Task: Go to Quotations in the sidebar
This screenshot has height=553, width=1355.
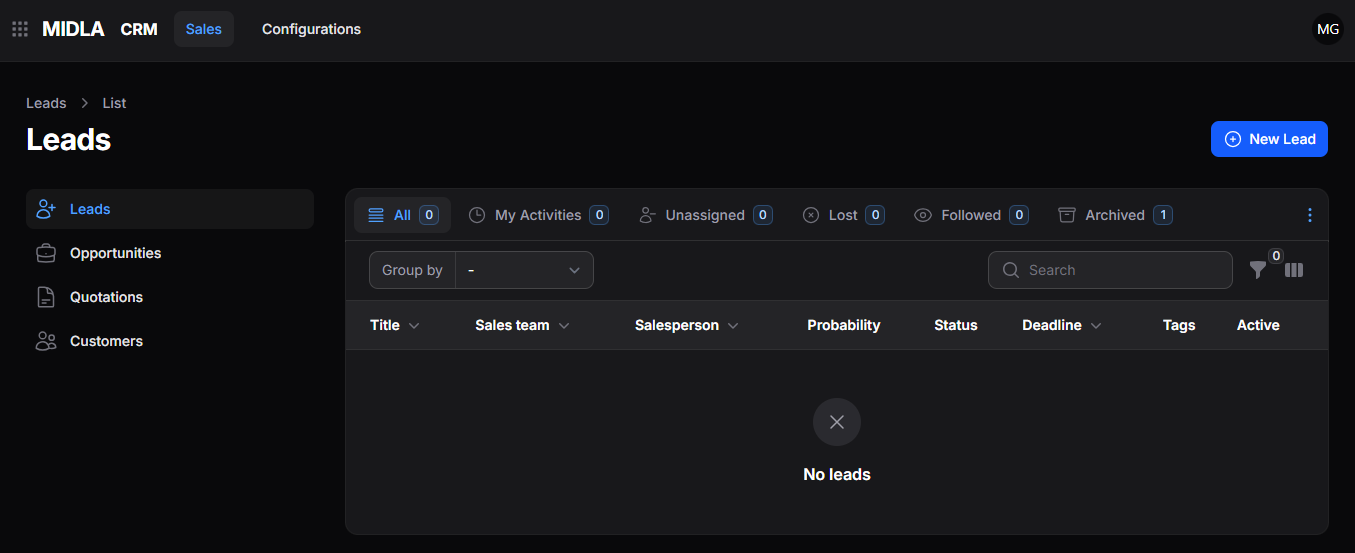Action: coord(170,297)
